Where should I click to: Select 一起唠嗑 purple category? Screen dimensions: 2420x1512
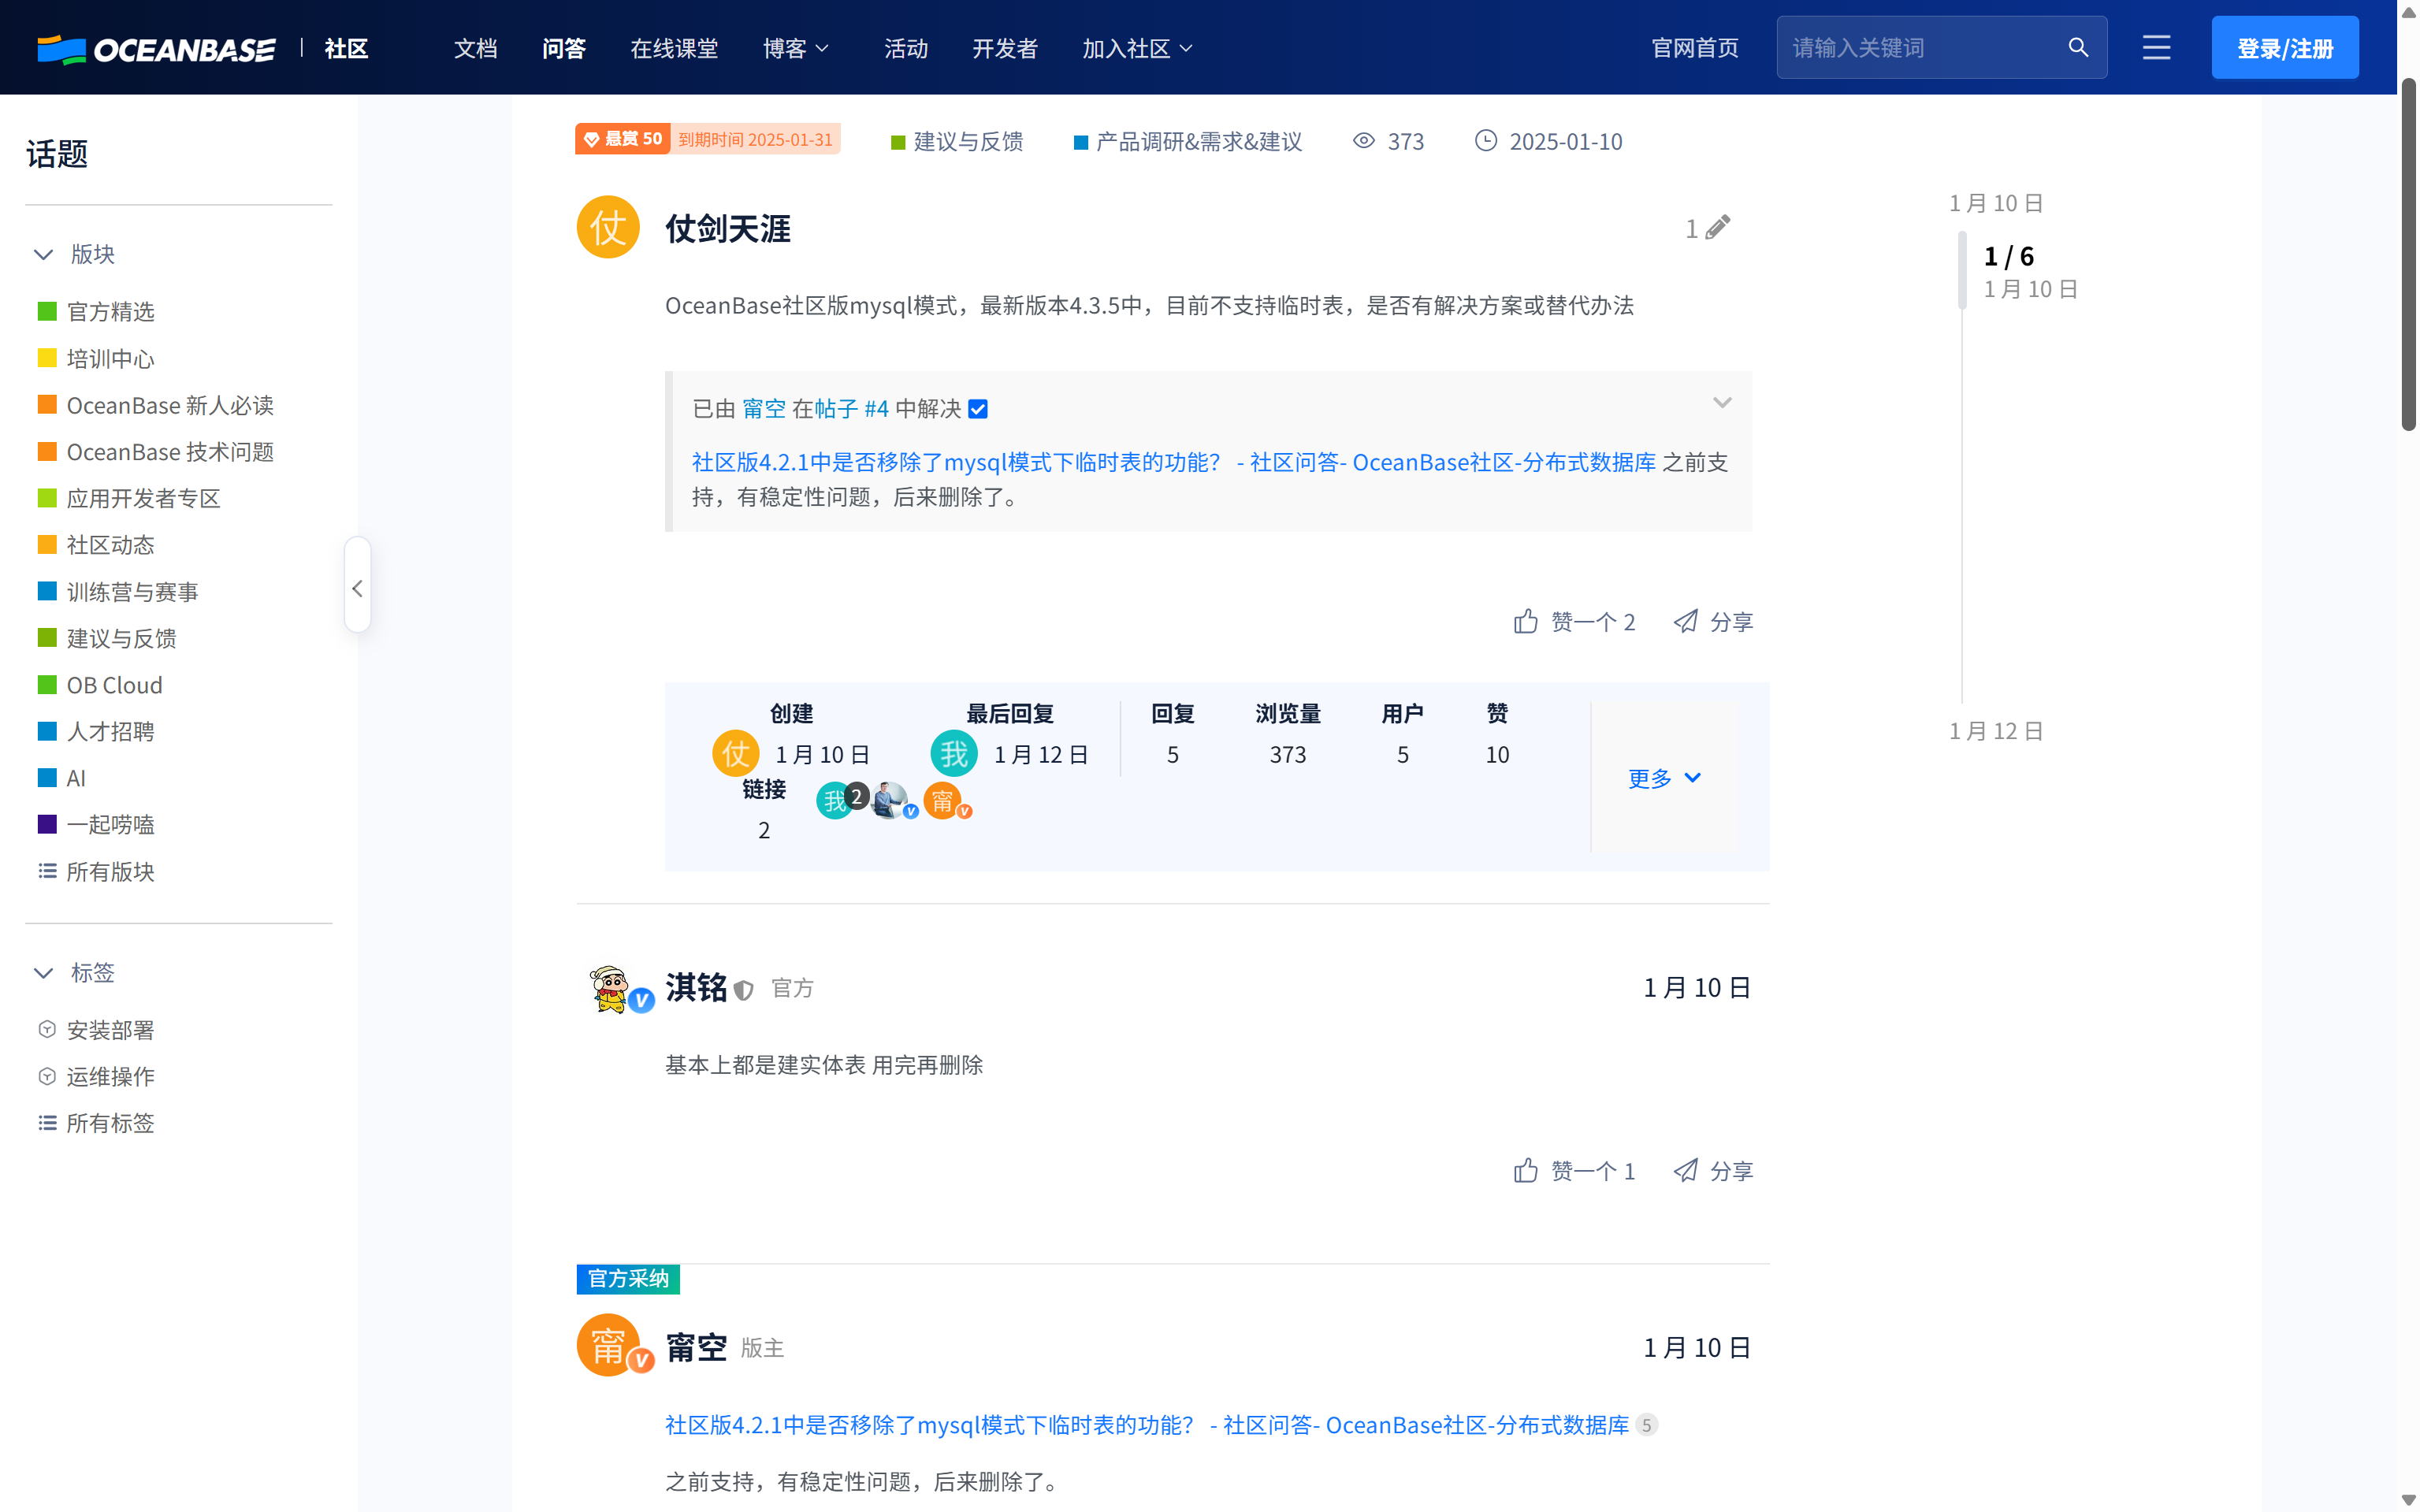click(96, 825)
